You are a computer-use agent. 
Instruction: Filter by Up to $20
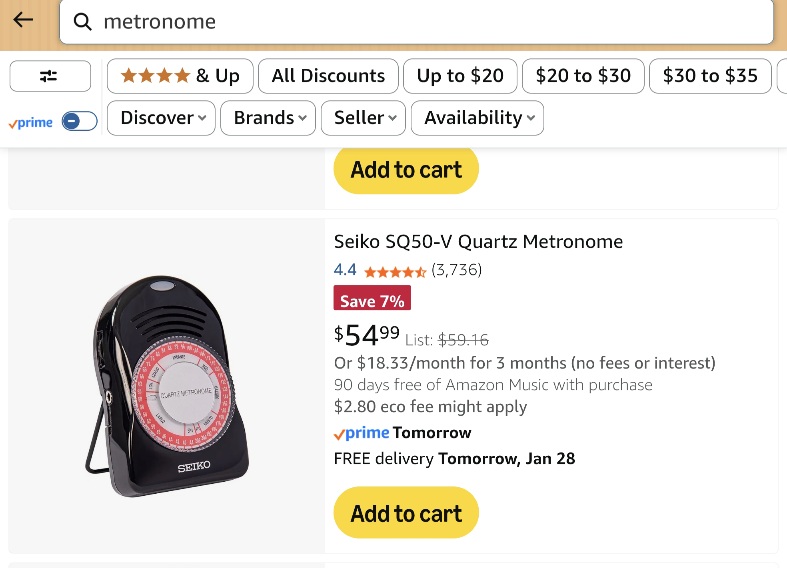click(460, 76)
